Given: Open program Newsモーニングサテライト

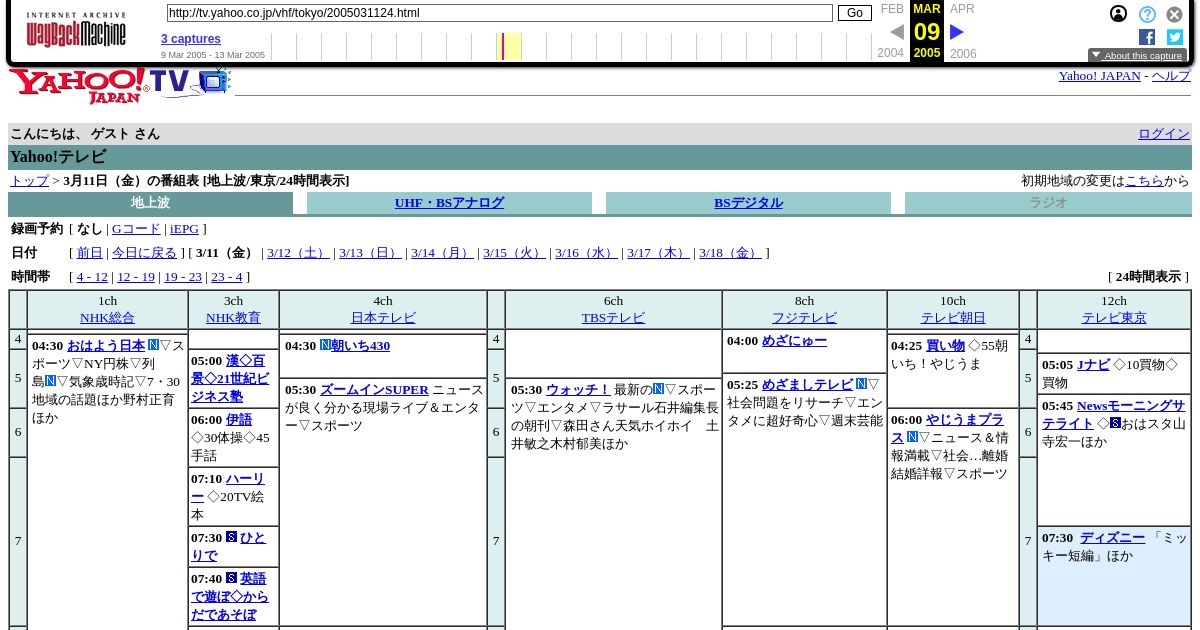Looking at the screenshot, I should [1114, 415].
